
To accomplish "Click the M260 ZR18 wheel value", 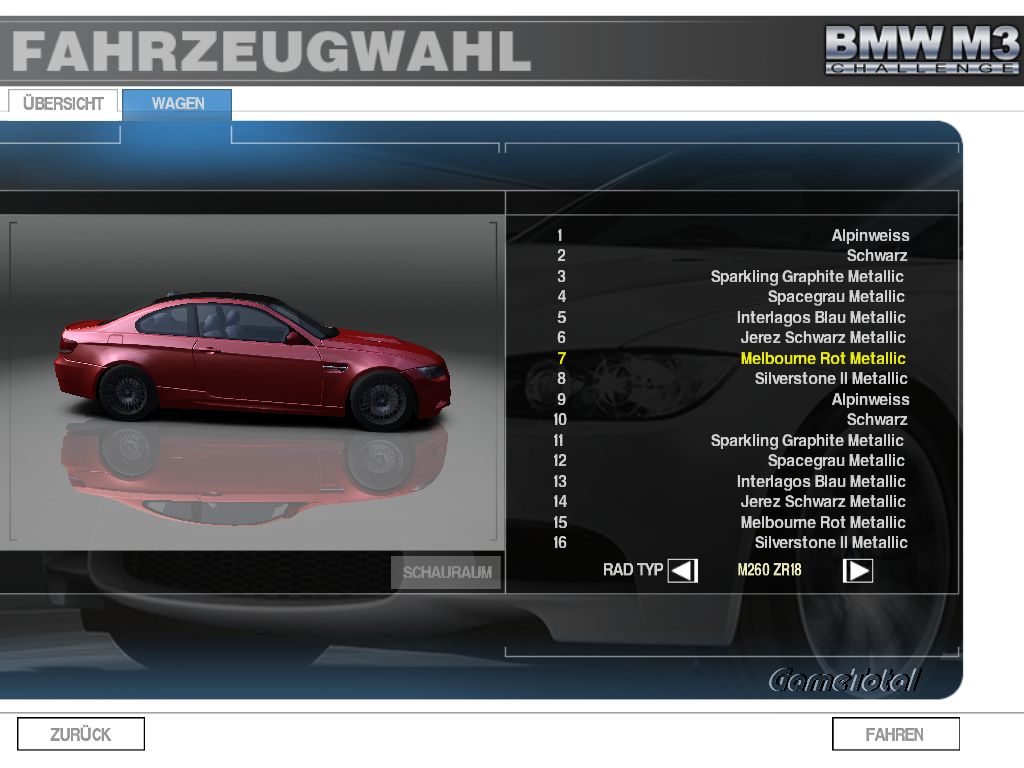I will click(769, 570).
